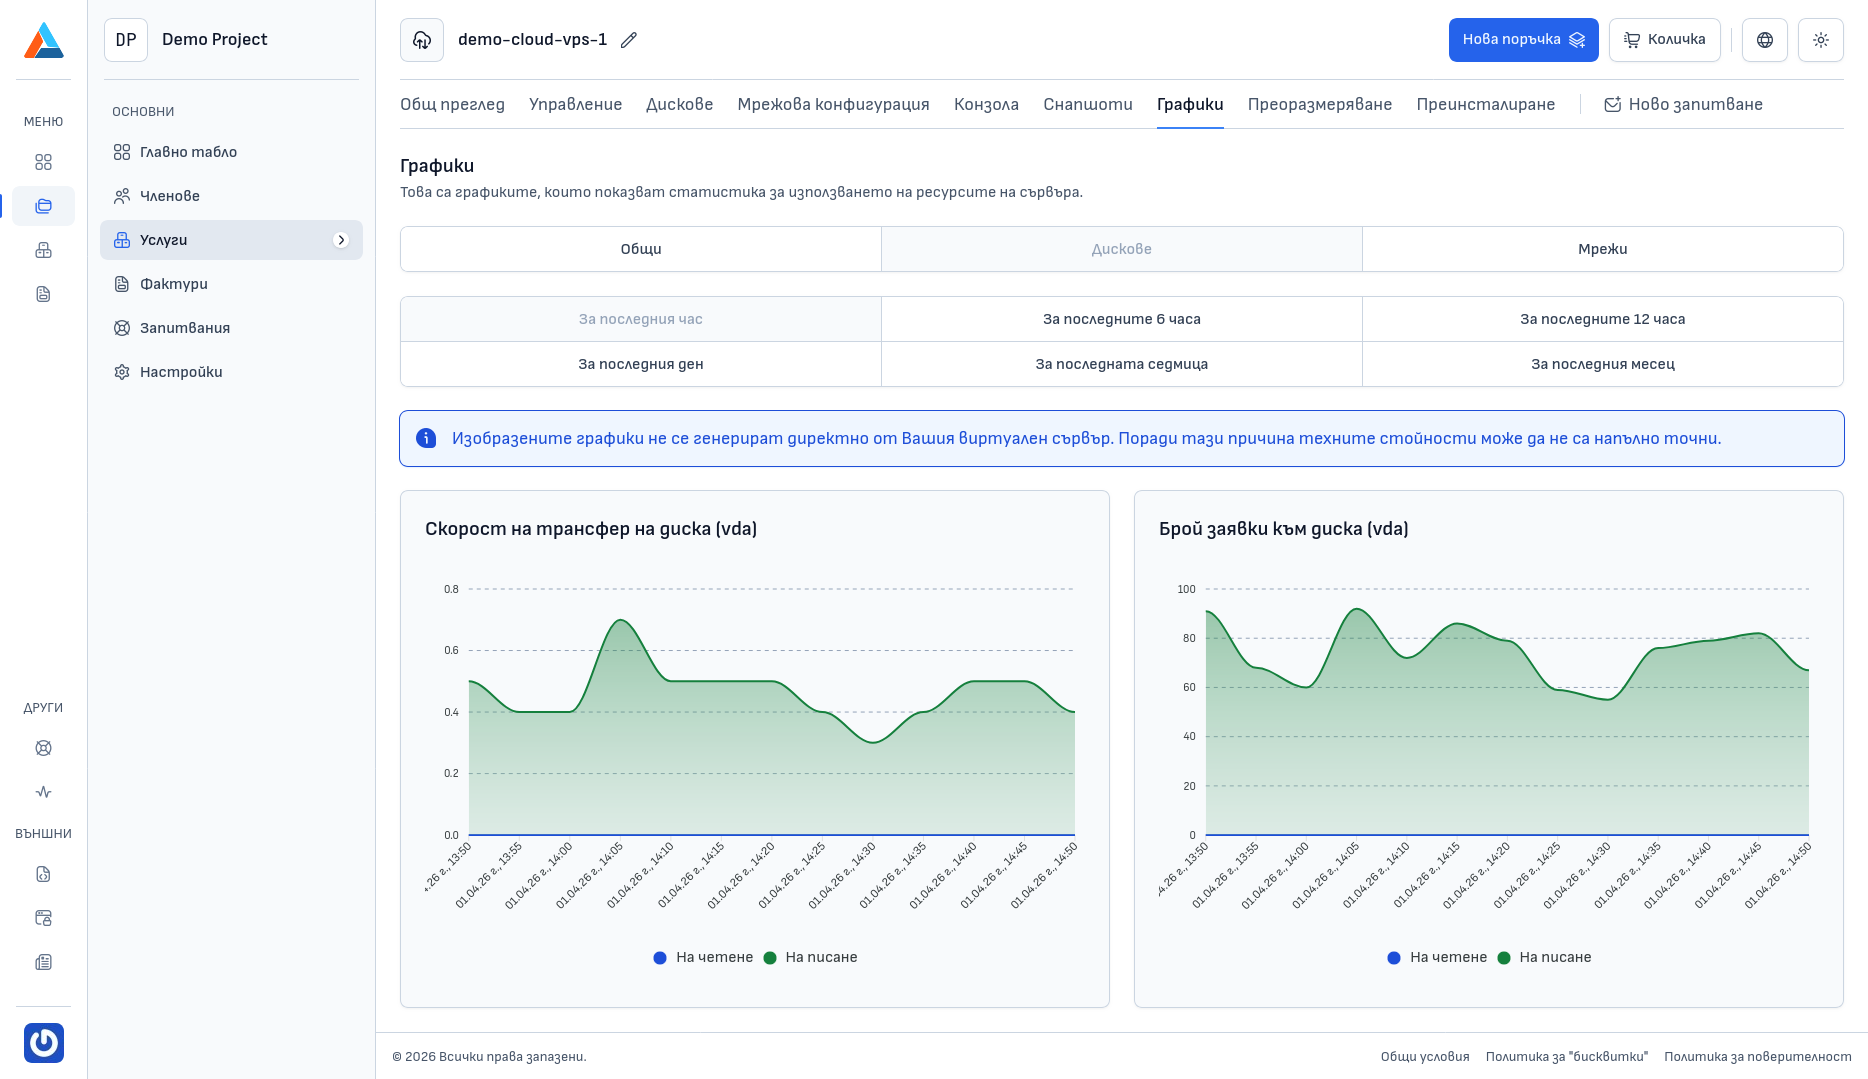Expand the Услуги chevron arrow
Screen dimensions: 1868x1079
[x=341, y=240]
